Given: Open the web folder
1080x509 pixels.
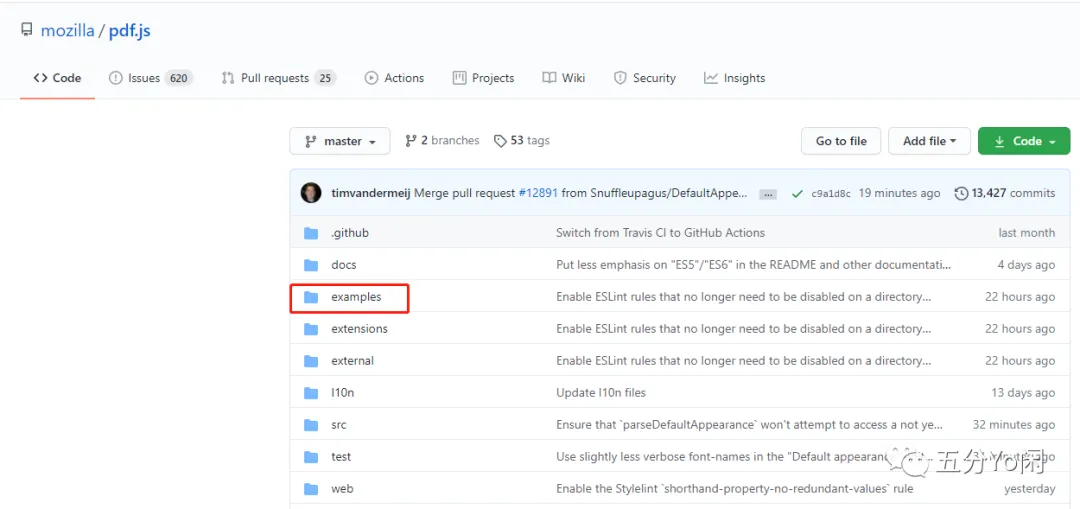Looking at the screenshot, I should coord(342,489).
